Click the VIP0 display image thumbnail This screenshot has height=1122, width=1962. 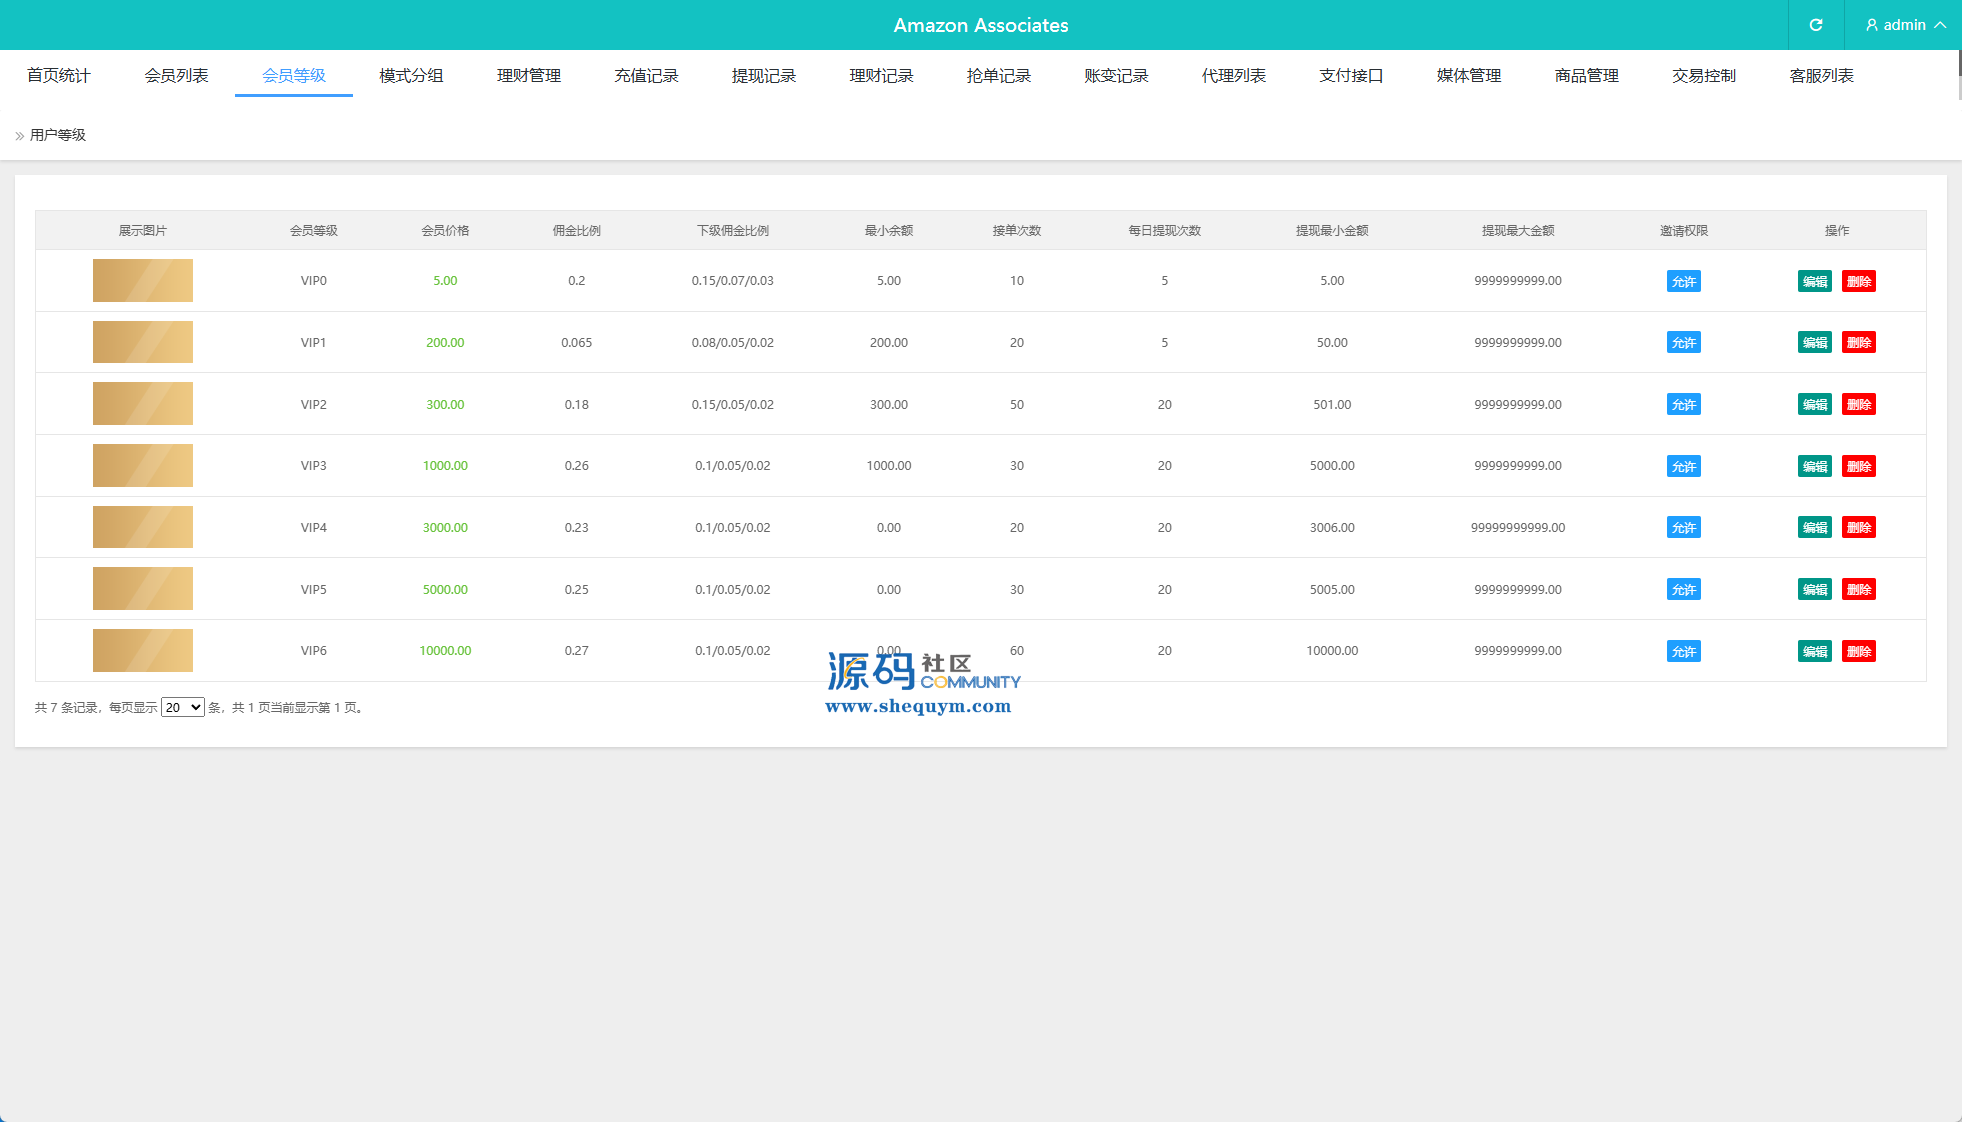click(x=143, y=281)
